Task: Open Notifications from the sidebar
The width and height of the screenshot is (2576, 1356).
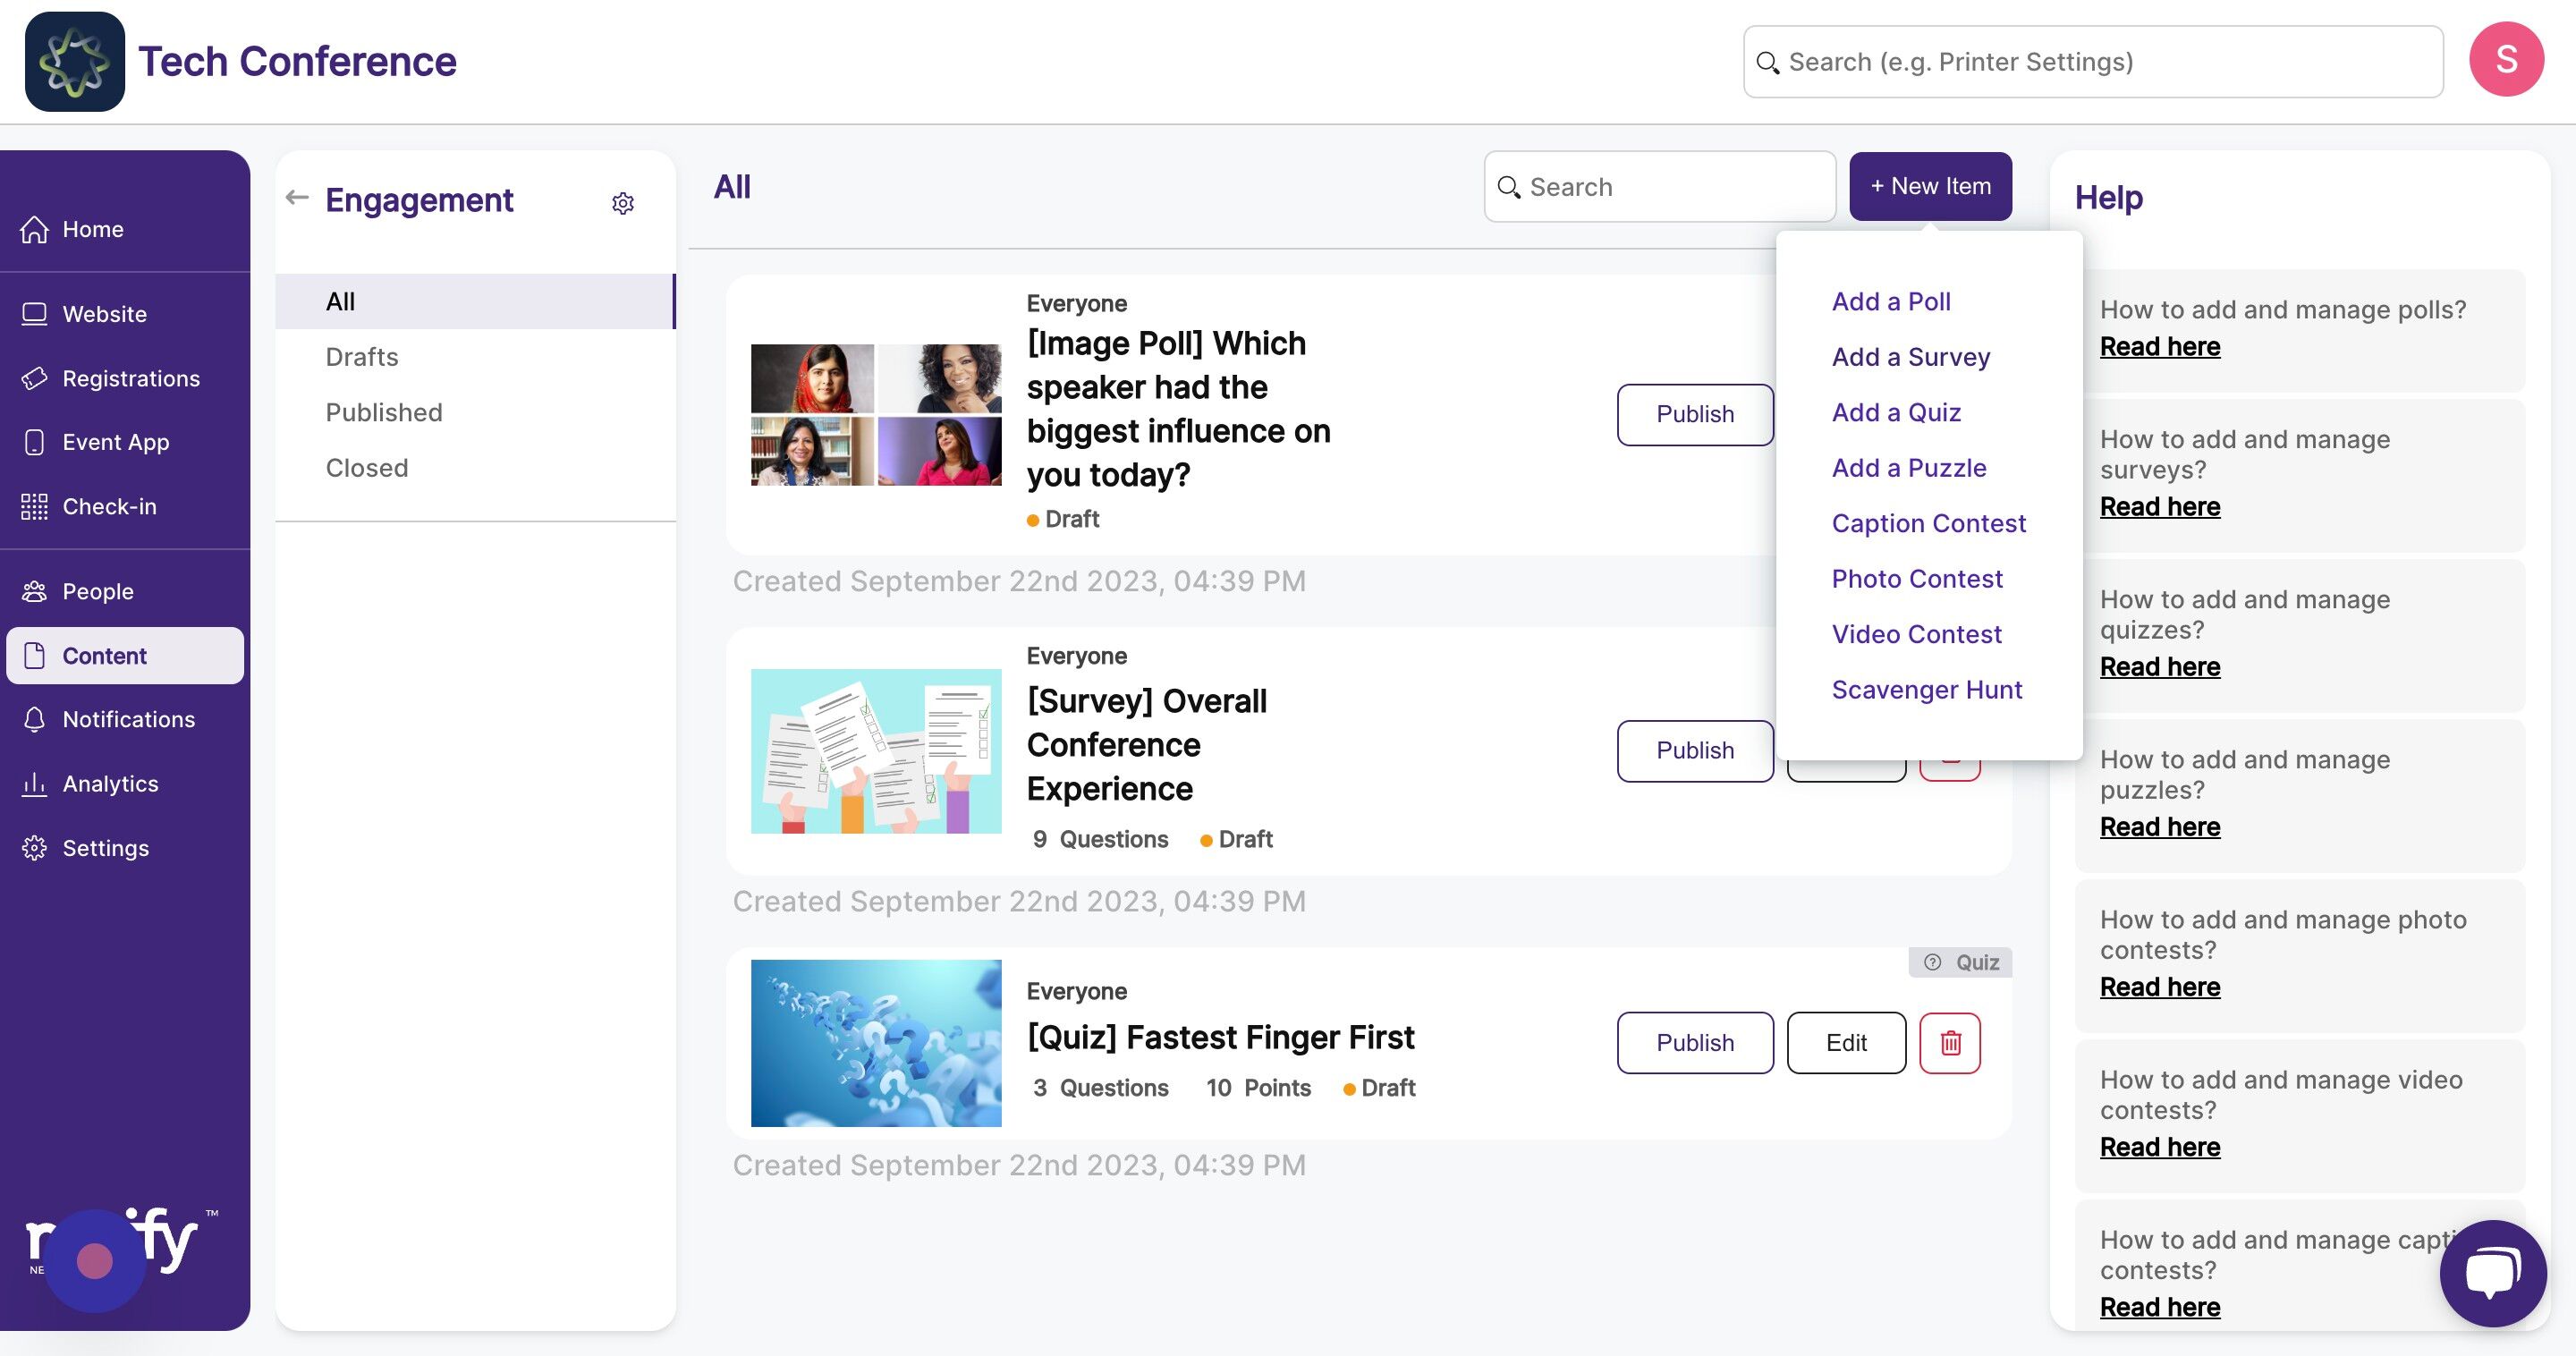Action: coord(128,719)
